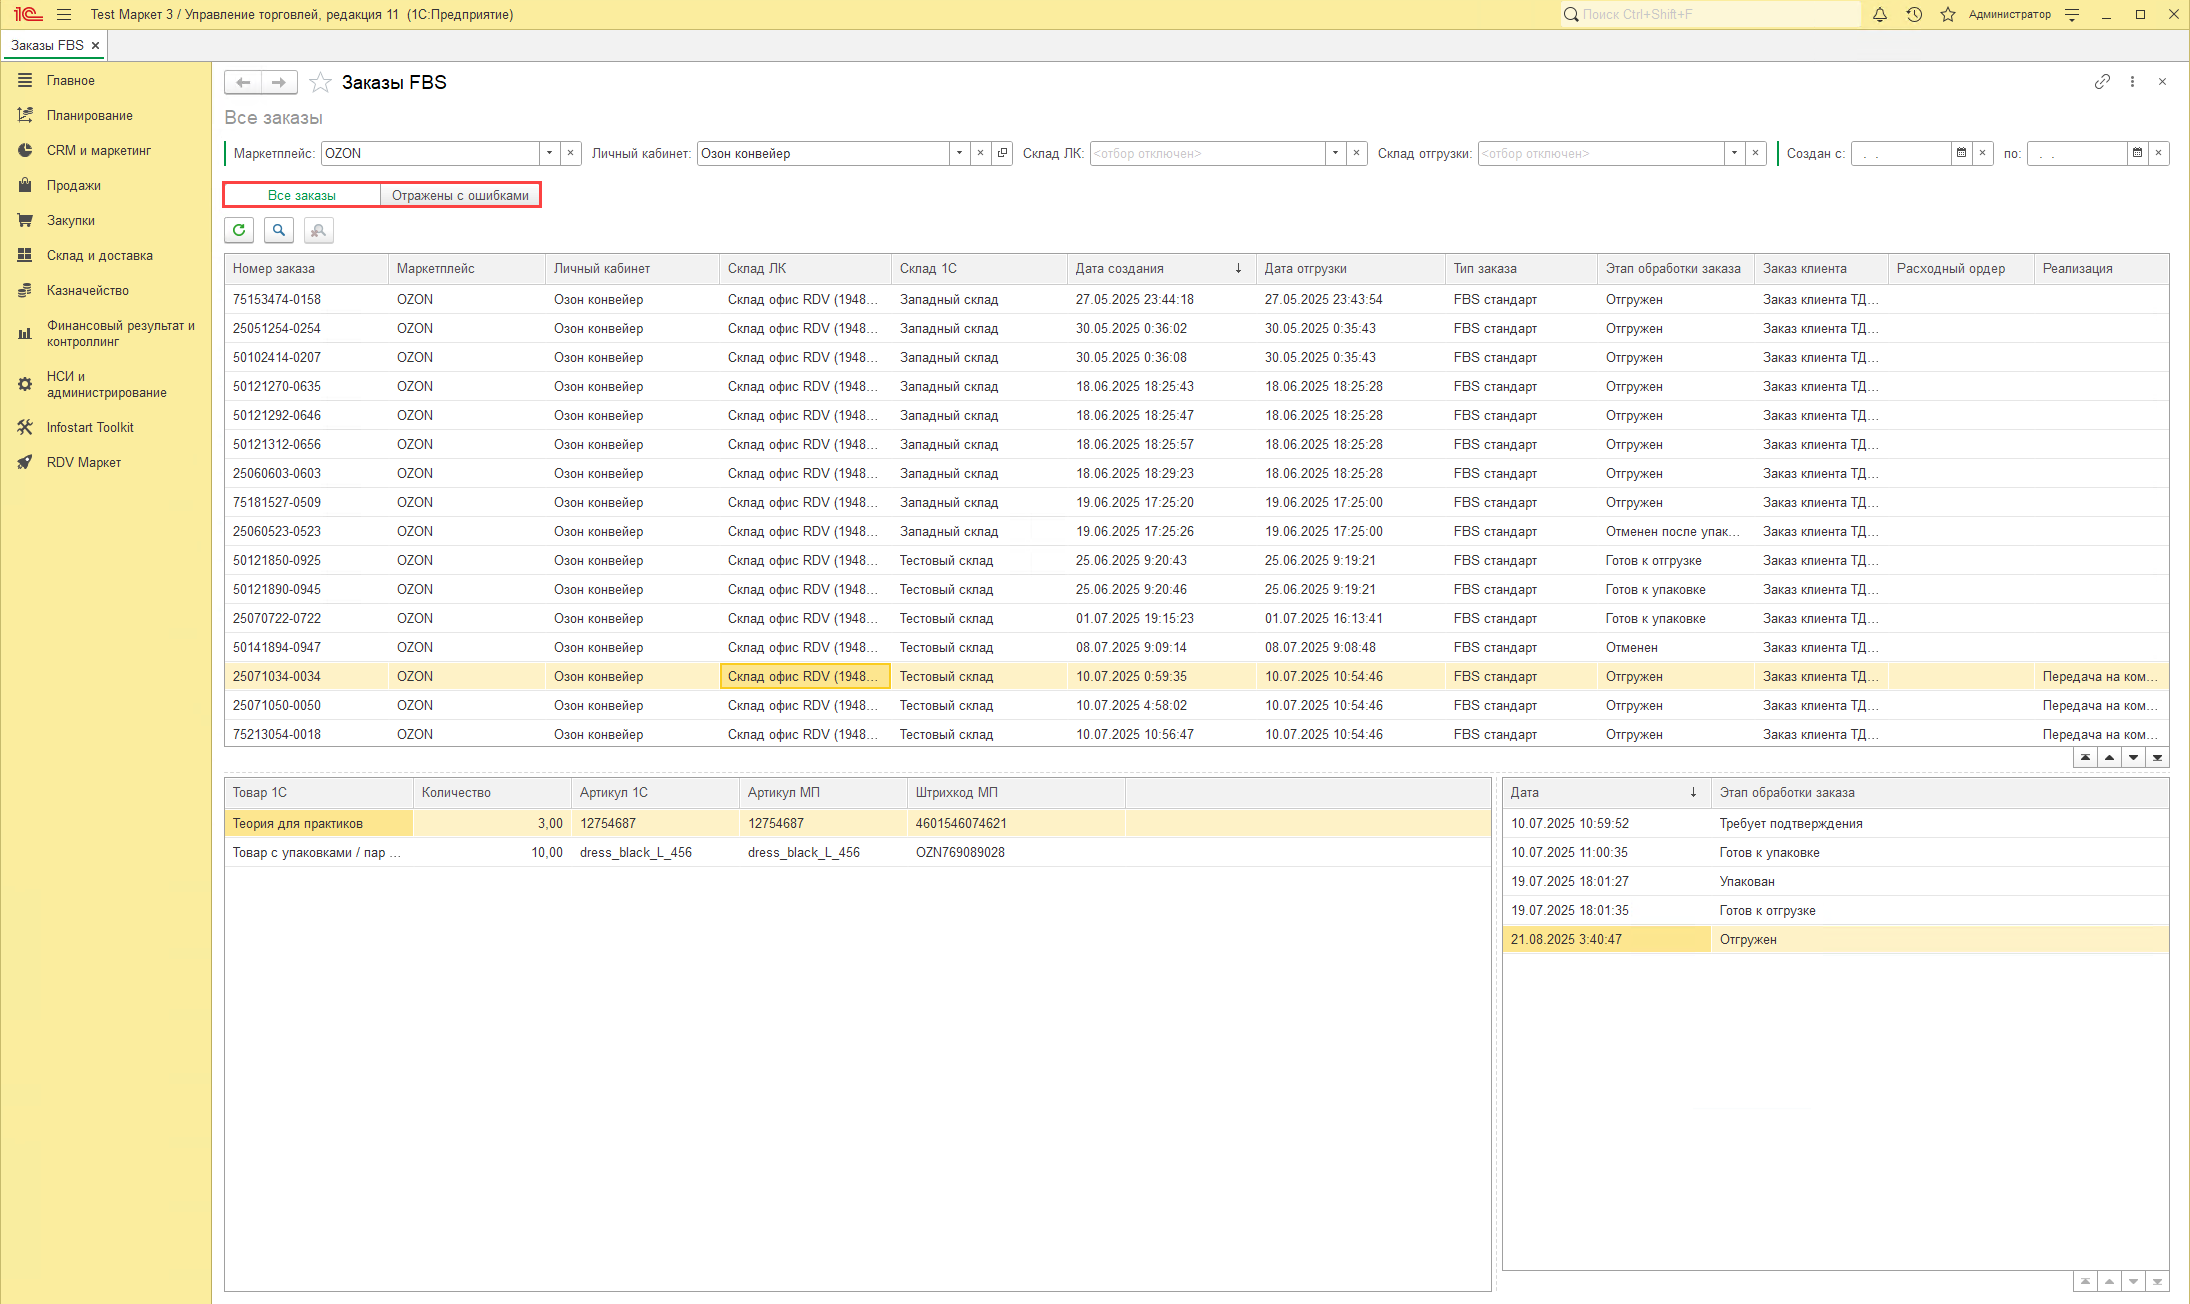Open Закупки section
This screenshot has height=1304, width=2190.
pos(70,220)
